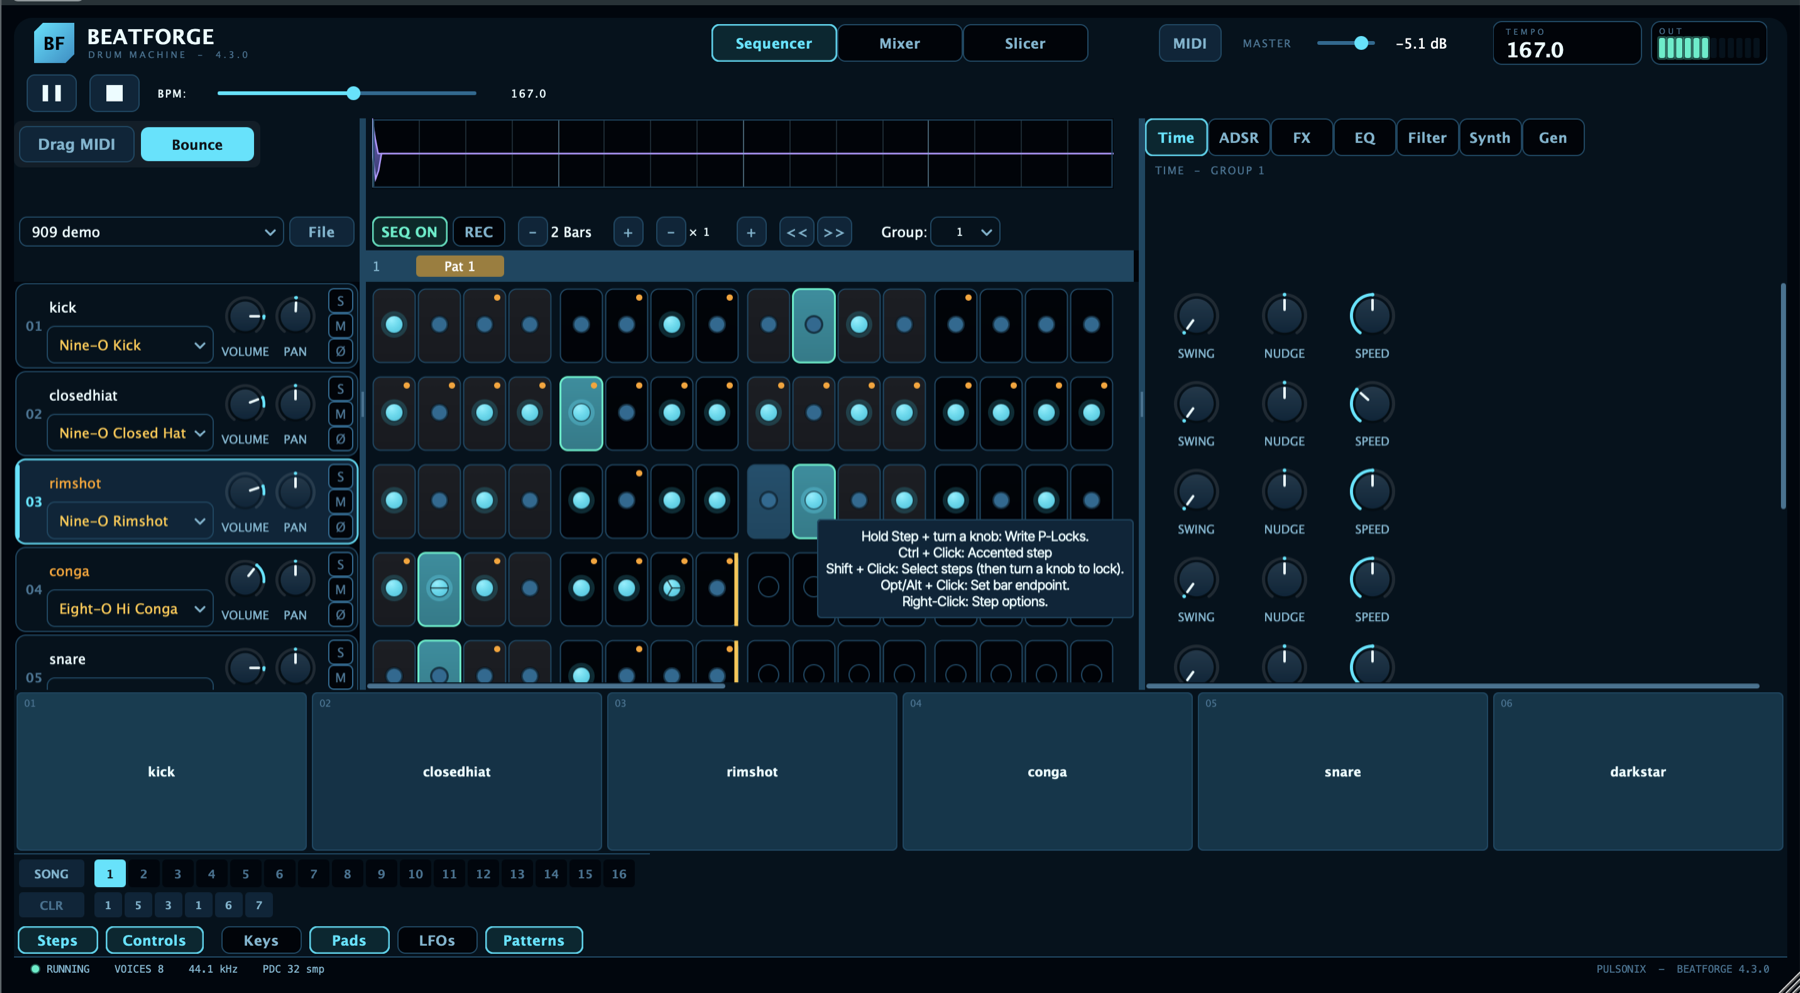Click the waveform display
The image size is (1800, 993).
[x=742, y=153]
